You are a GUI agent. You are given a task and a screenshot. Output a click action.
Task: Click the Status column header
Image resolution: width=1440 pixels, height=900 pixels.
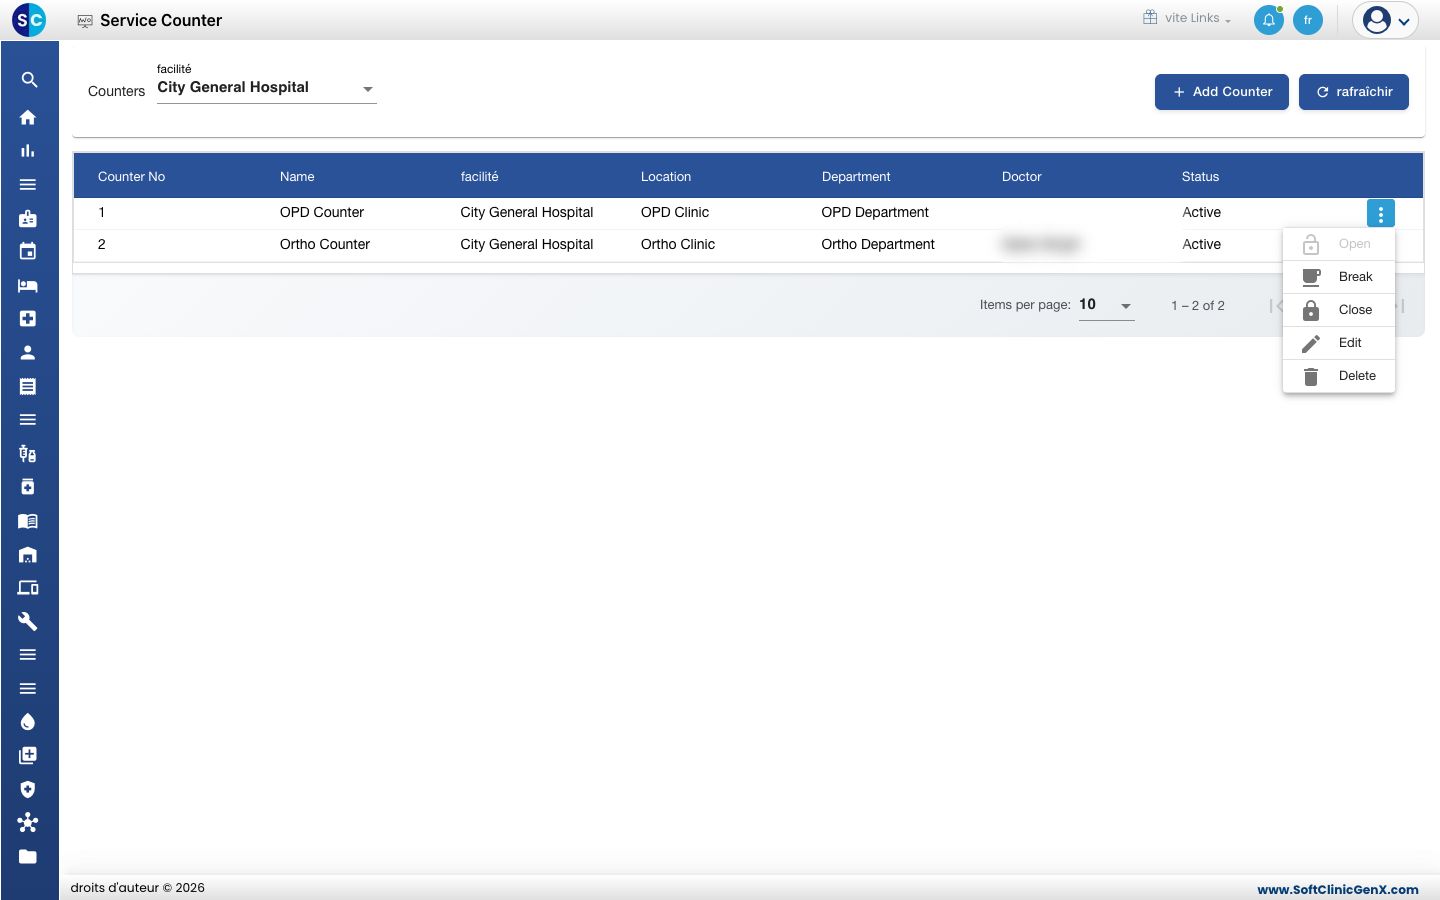tap(1200, 177)
